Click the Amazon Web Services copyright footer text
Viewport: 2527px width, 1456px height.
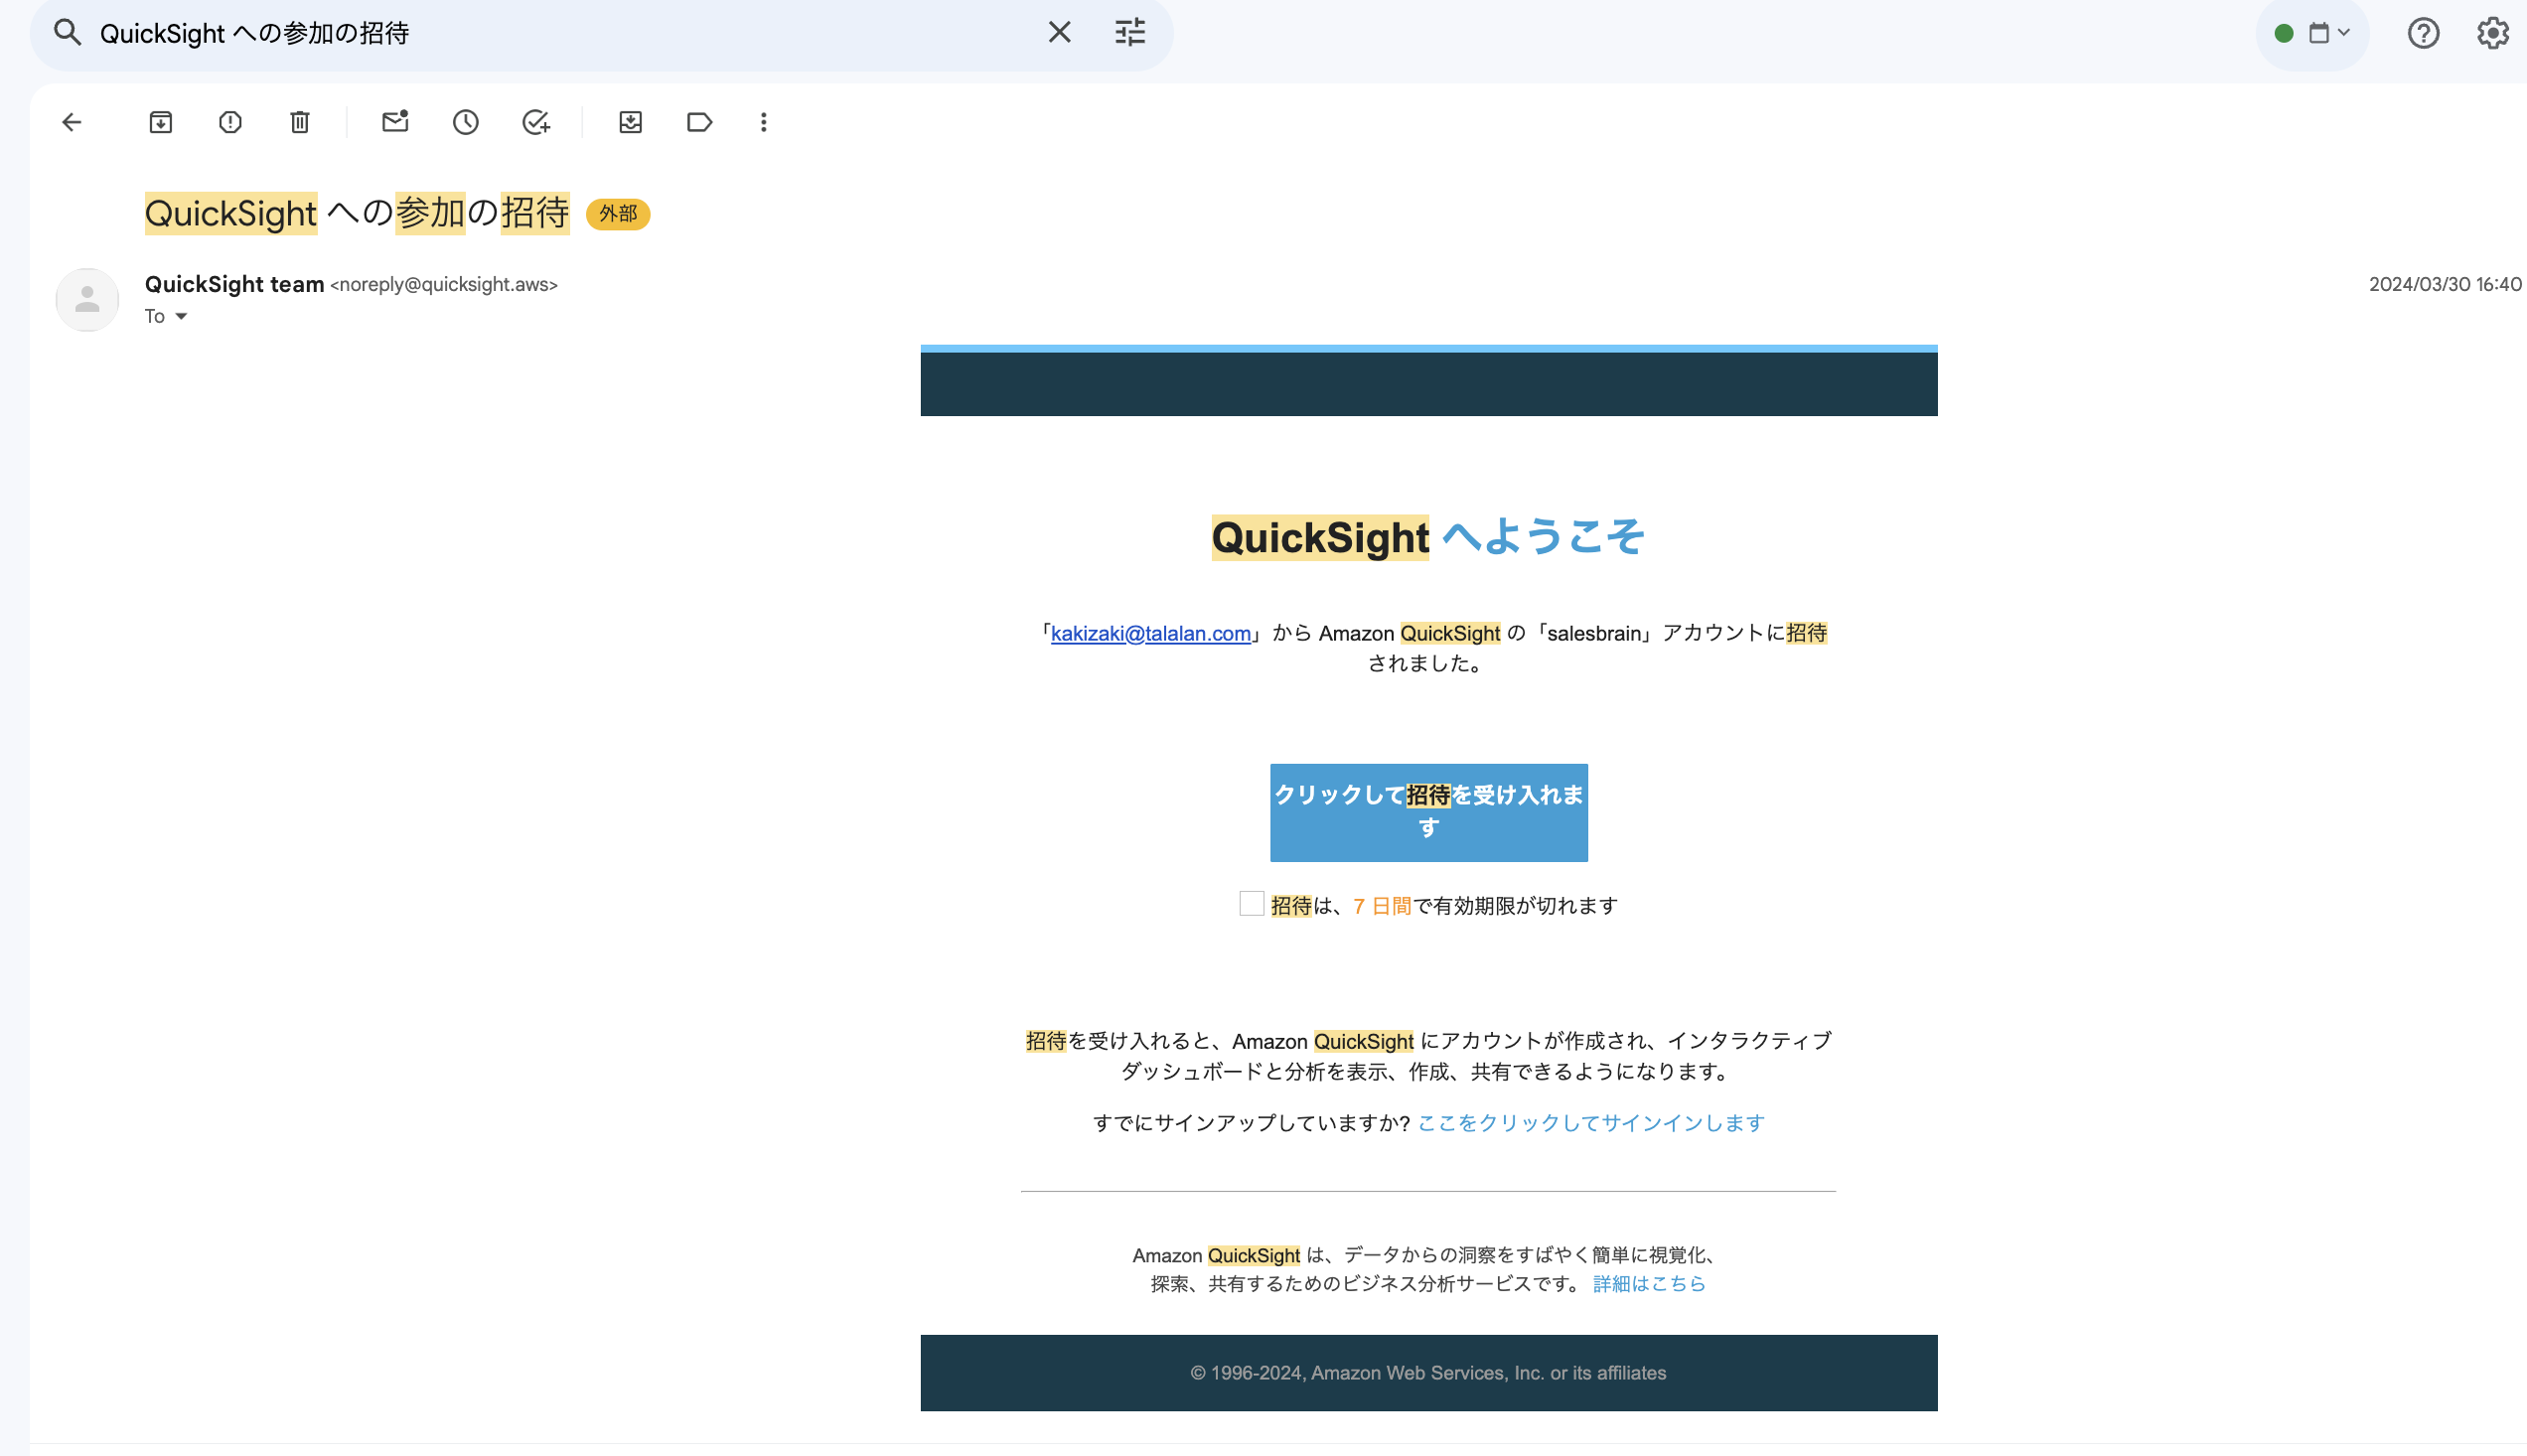(x=1428, y=1373)
